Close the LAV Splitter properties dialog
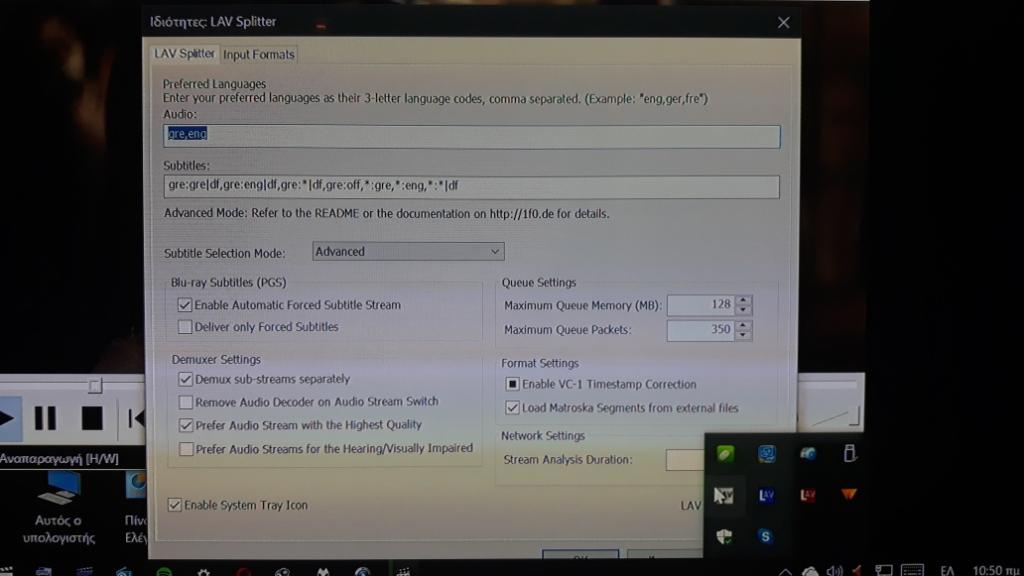 click(784, 23)
